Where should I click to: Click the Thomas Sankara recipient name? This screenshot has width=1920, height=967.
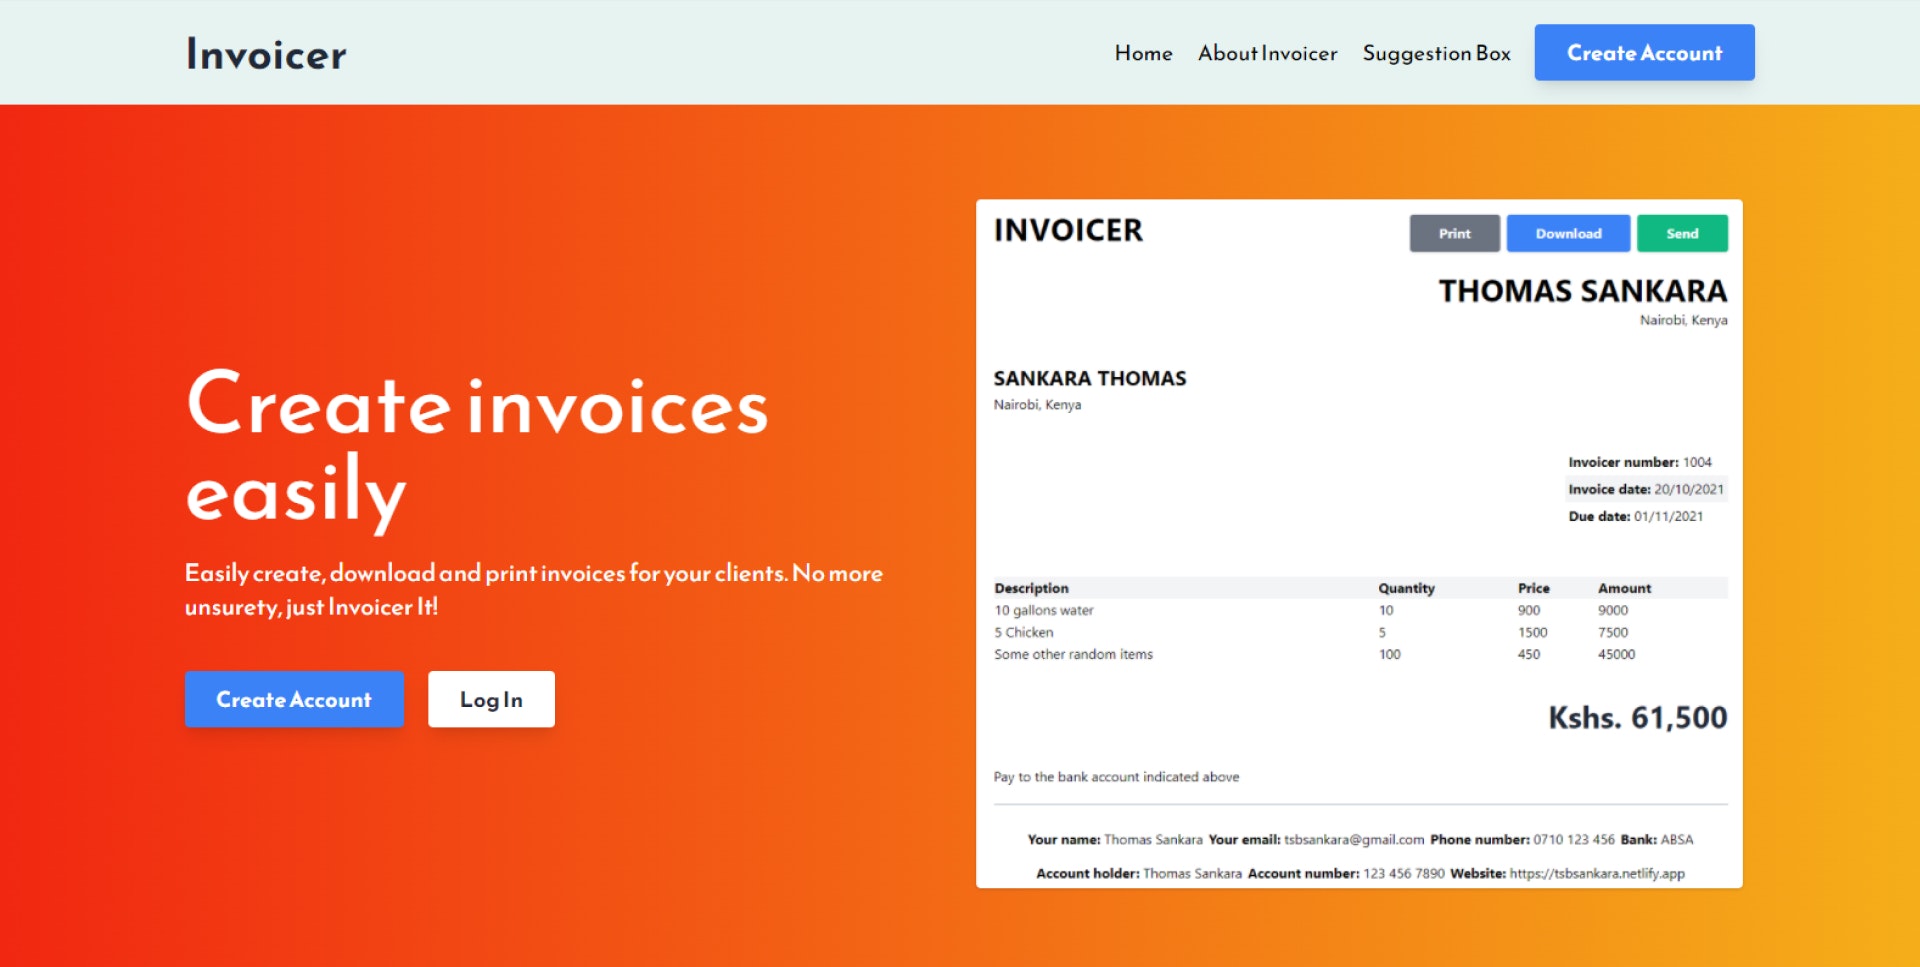tap(1581, 291)
